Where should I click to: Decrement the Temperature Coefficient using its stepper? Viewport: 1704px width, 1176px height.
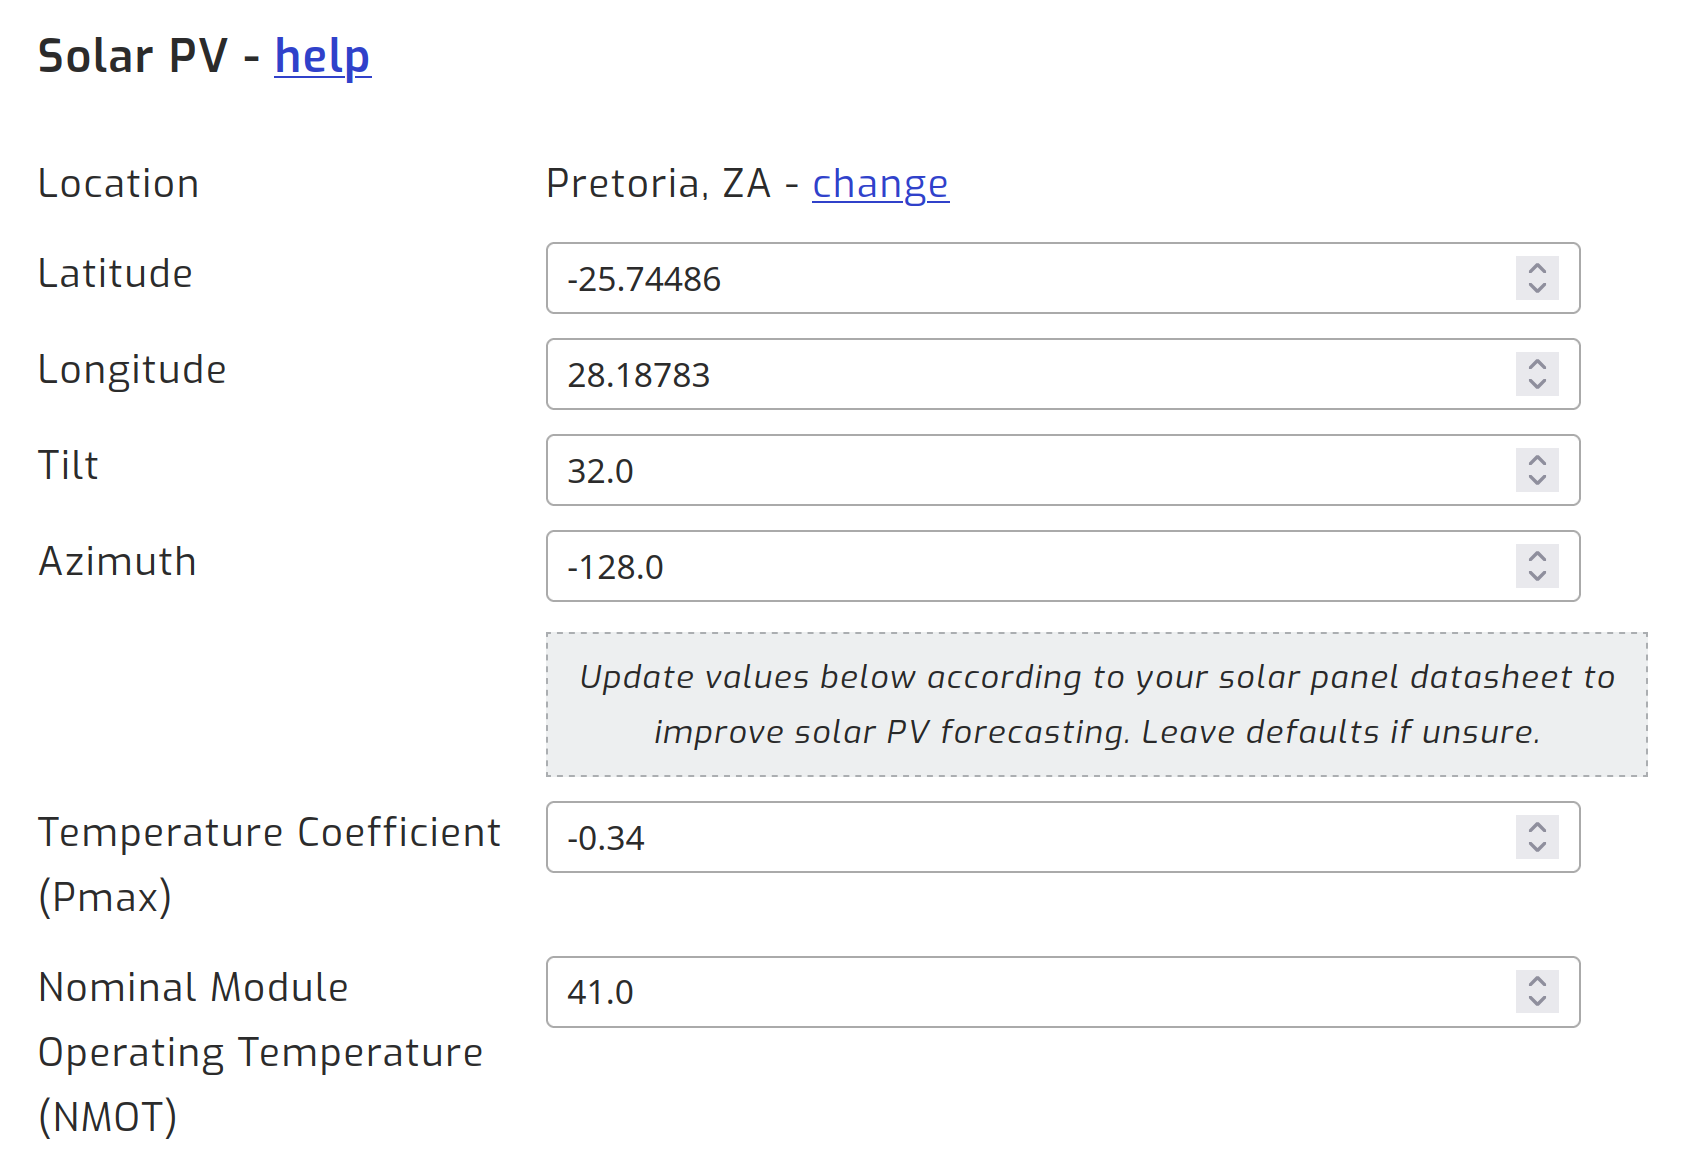pyautogui.click(x=1537, y=849)
